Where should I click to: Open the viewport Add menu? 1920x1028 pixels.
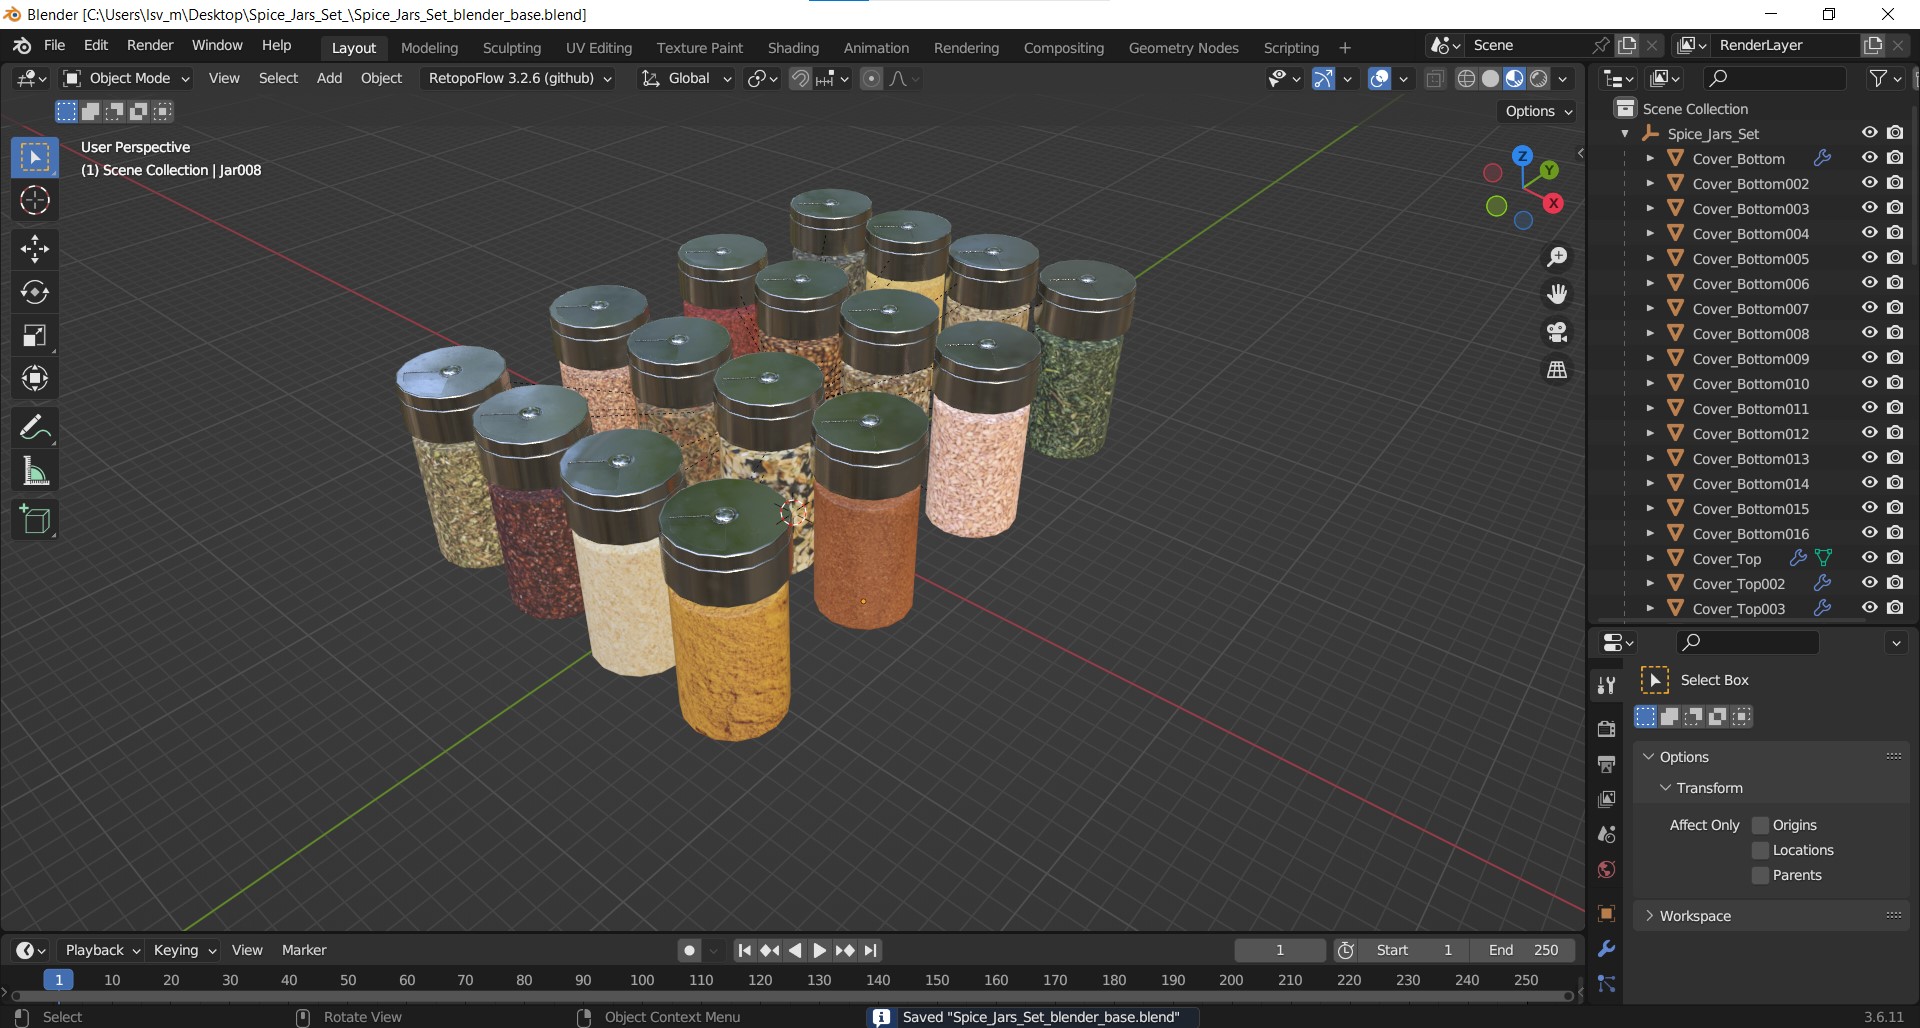pos(329,79)
